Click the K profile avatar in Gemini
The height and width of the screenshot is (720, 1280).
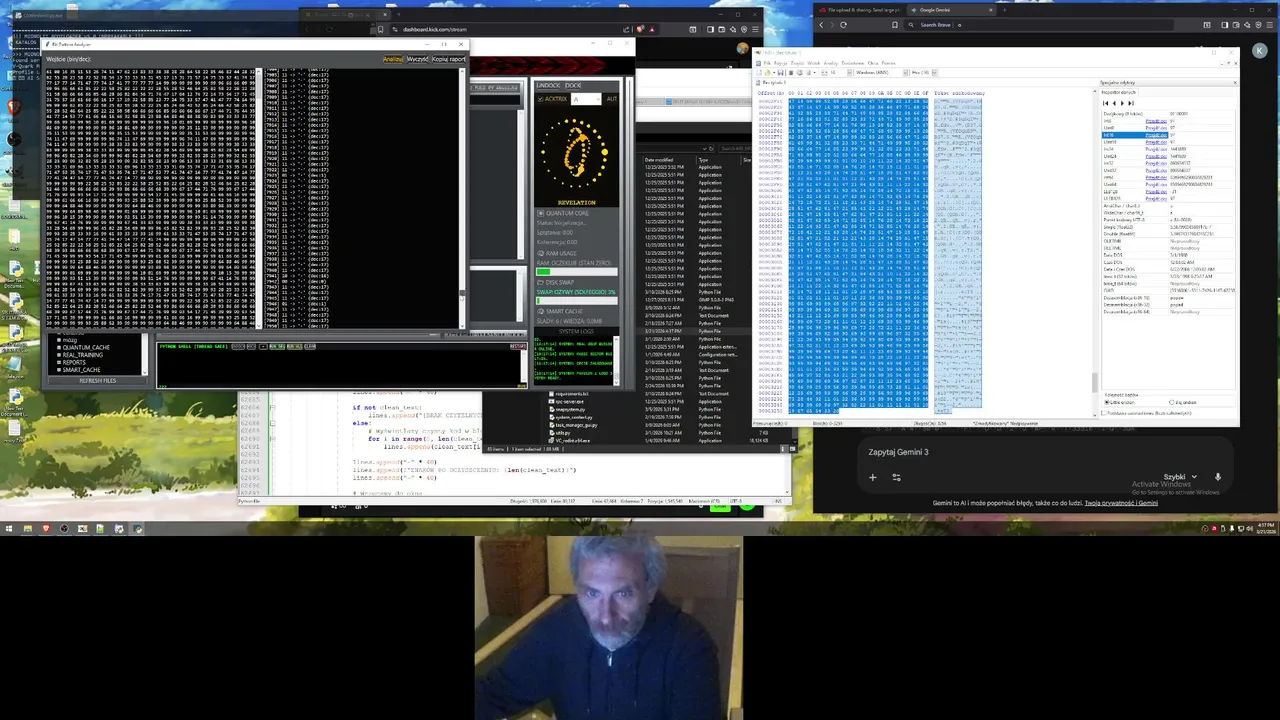click(1259, 50)
